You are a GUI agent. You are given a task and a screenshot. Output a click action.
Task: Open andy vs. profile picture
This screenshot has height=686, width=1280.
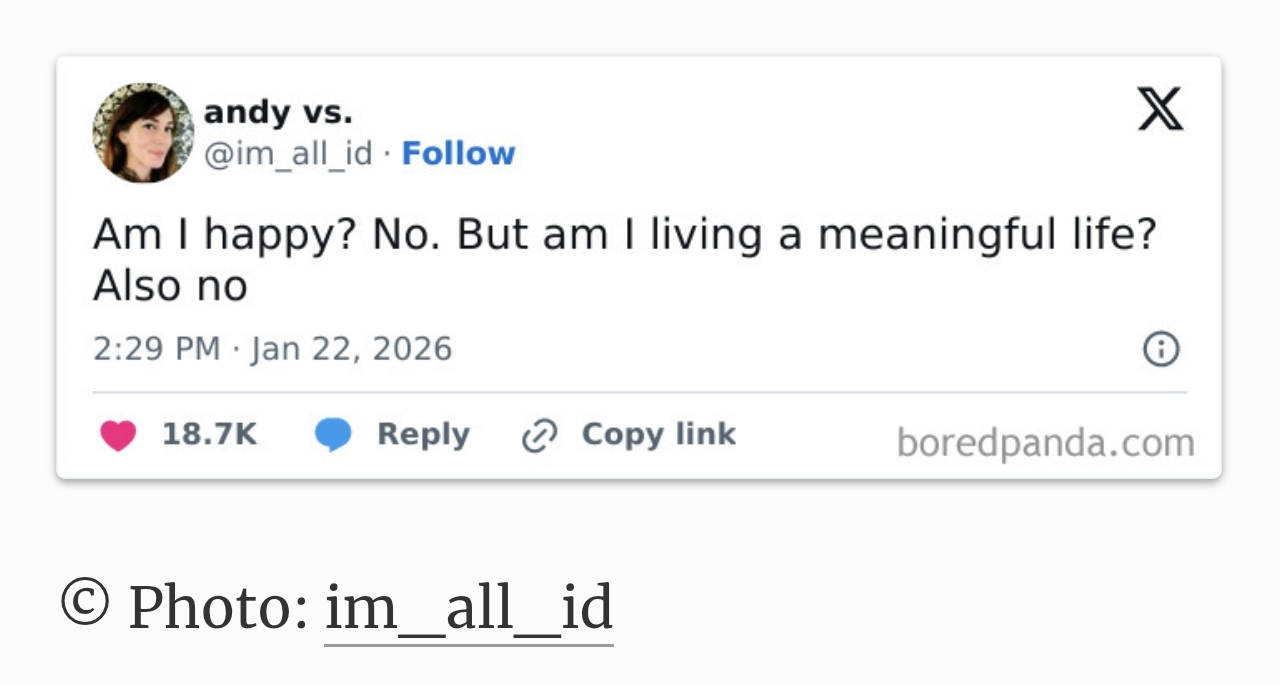tap(143, 133)
